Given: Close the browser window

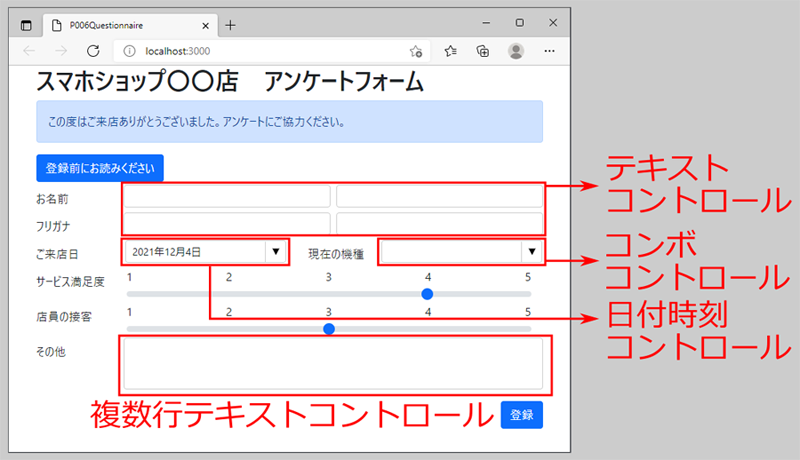Looking at the screenshot, I should pyautogui.click(x=553, y=22).
